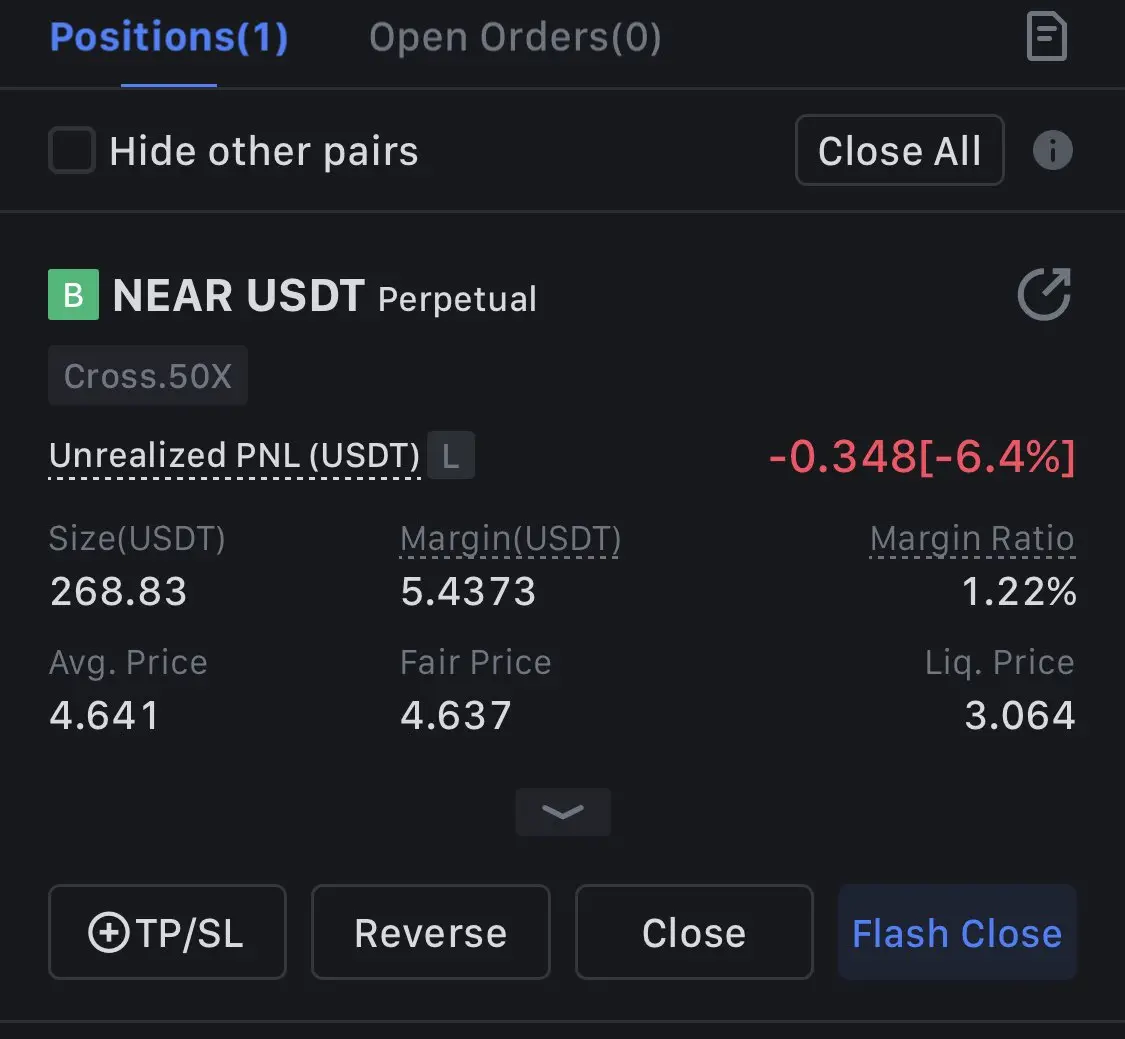Click the L badge next to Unrealized PNL

(451, 455)
